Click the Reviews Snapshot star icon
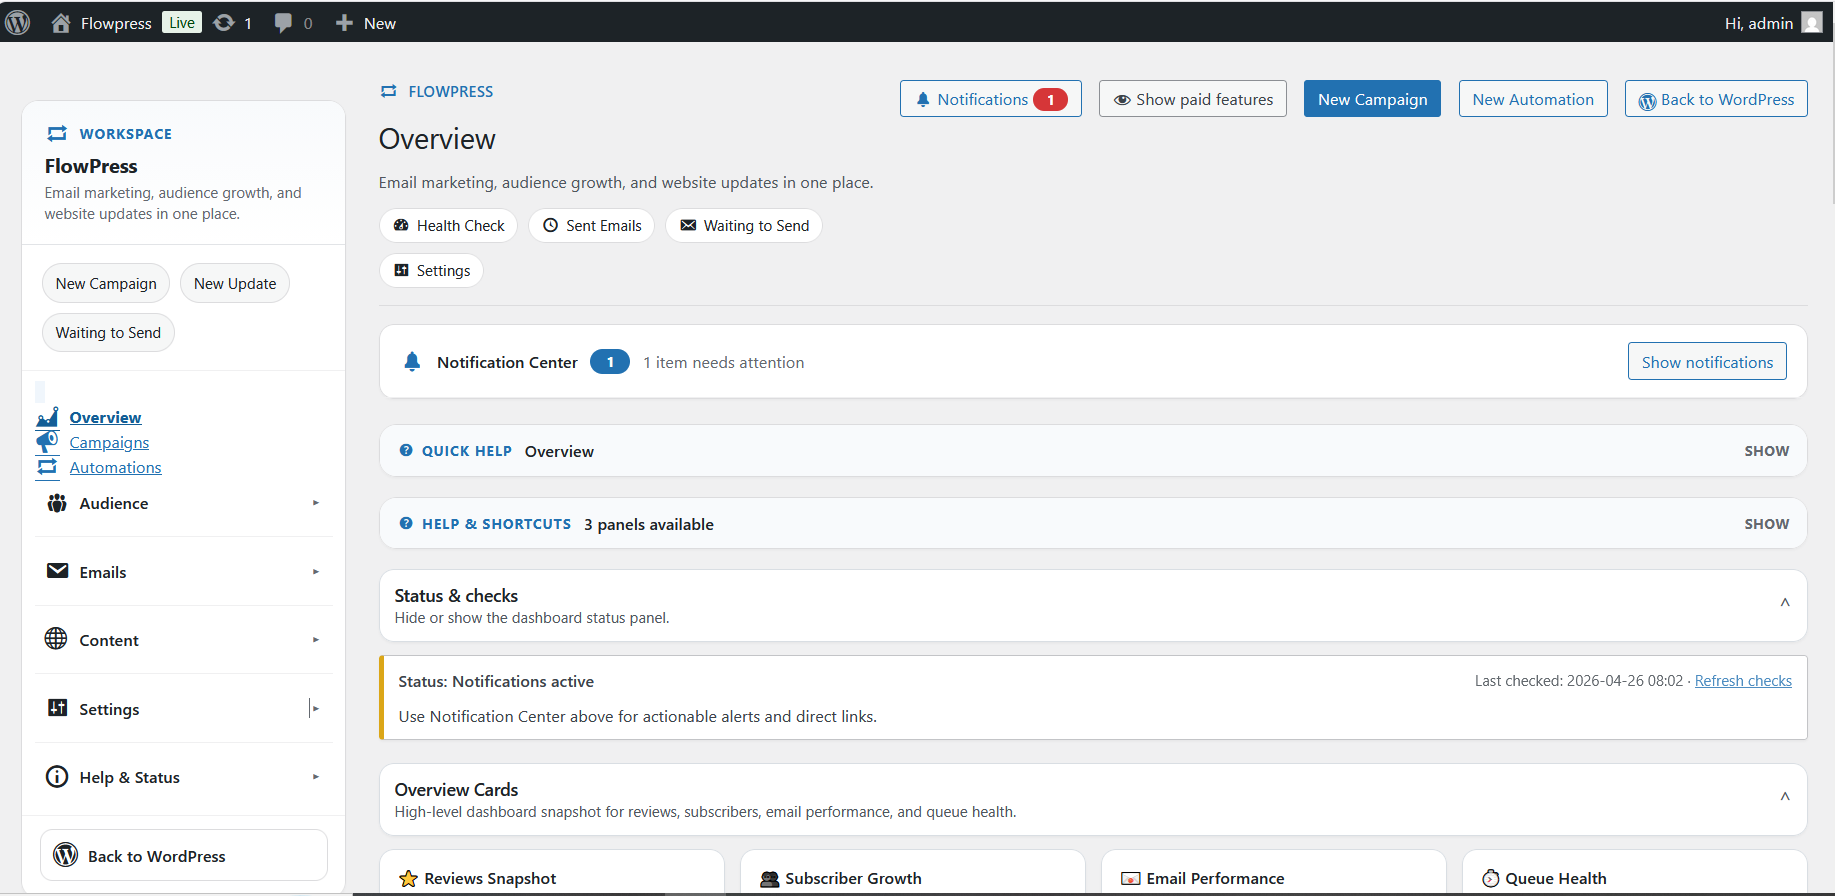 [x=408, y=879]
